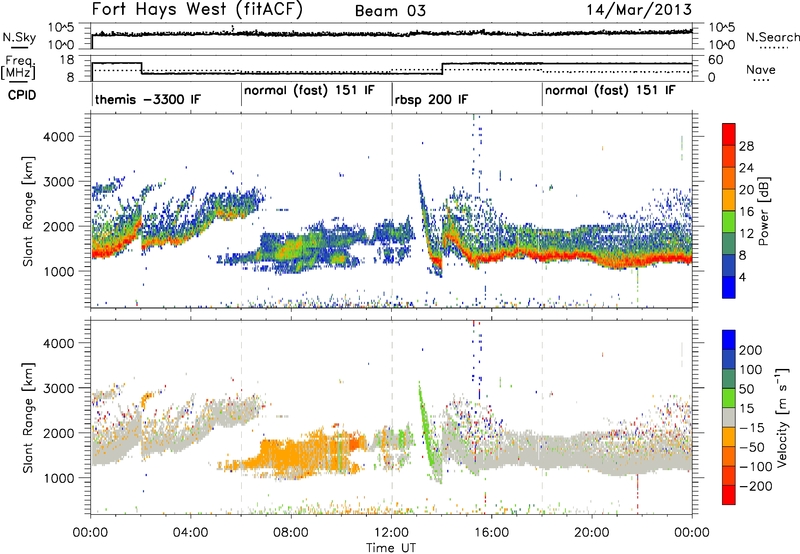Image resolution: width=800 pixels, height=554 pixels.
Task: Click the gray 15 velocity color band
Action: coord(729,418)
